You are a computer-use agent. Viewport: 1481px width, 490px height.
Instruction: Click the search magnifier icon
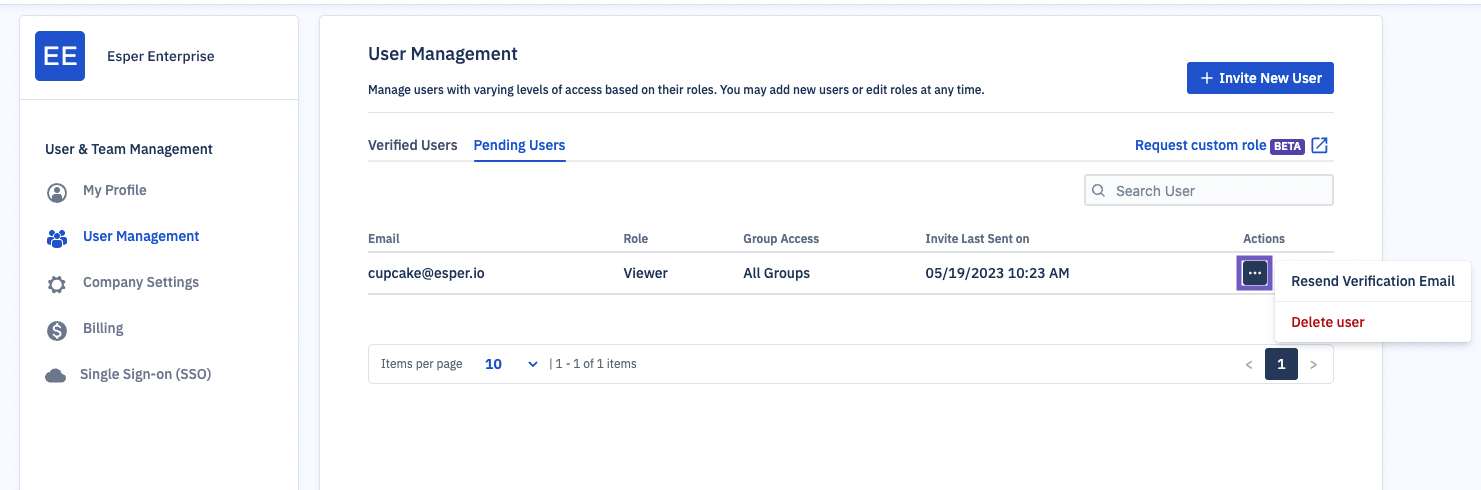[x=1098, y=190]
